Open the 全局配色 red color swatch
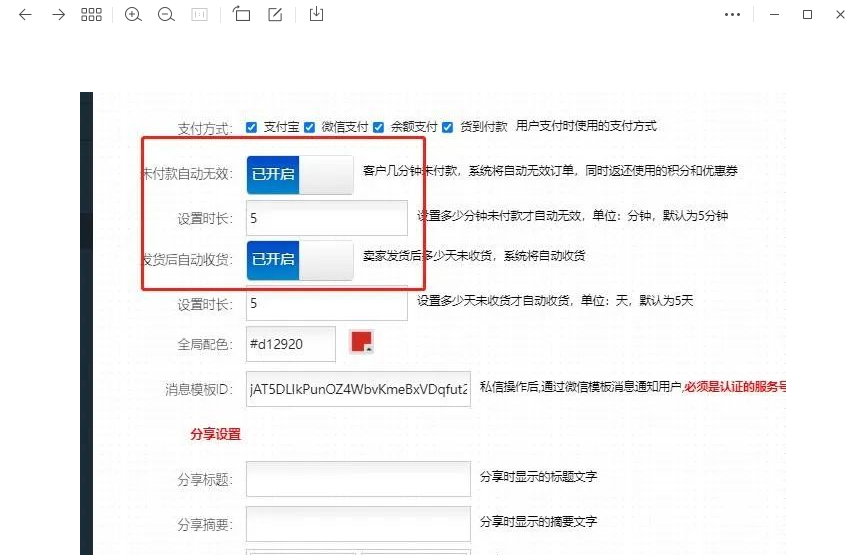867x555 pixels. click(361, 342)
